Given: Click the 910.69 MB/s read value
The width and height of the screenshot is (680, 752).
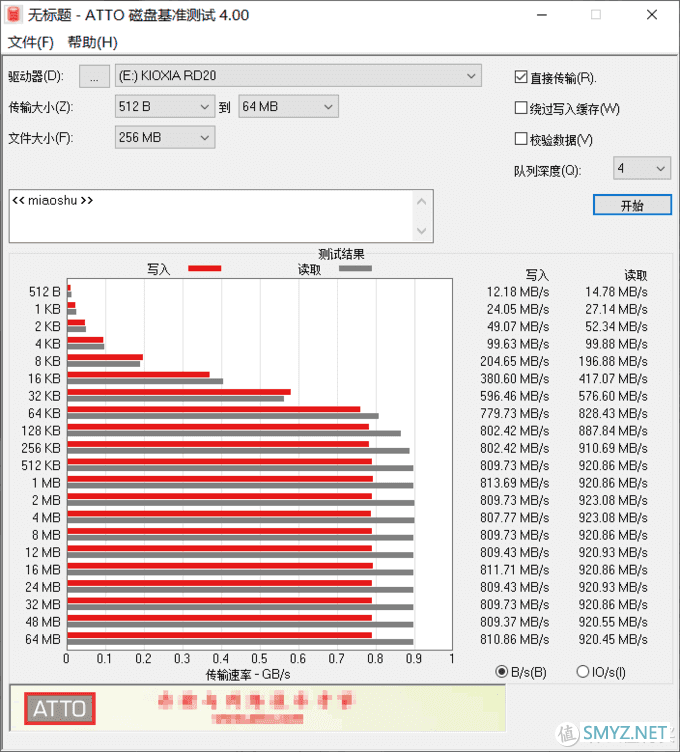Looking at the screenshot, I should tap(613, 448).
